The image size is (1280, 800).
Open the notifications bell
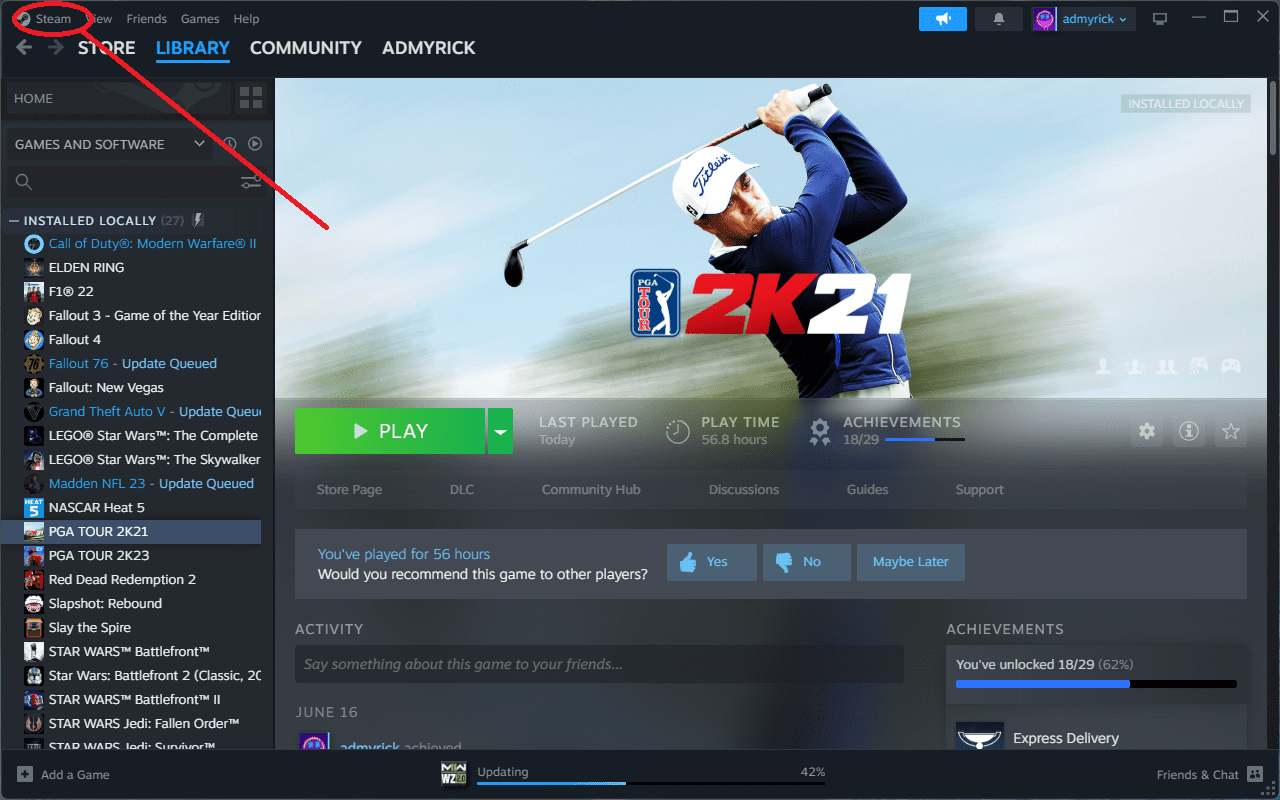[x=999, y=19]
